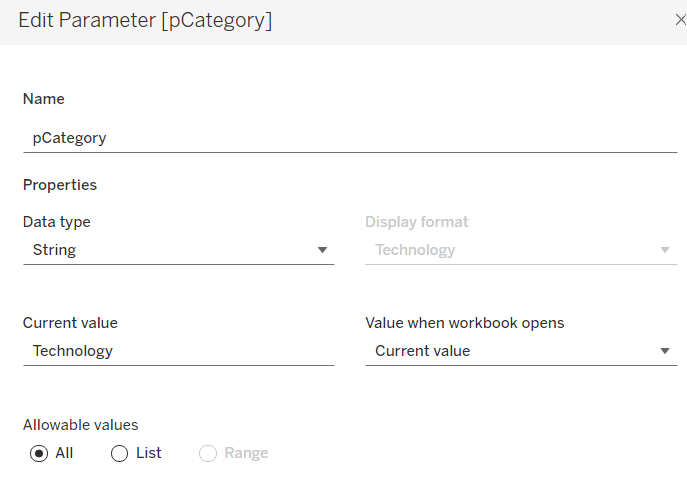This screenshot has height=497, width=687.
Task: Click the greyed Display format Technology box
Action: (510, 250)
